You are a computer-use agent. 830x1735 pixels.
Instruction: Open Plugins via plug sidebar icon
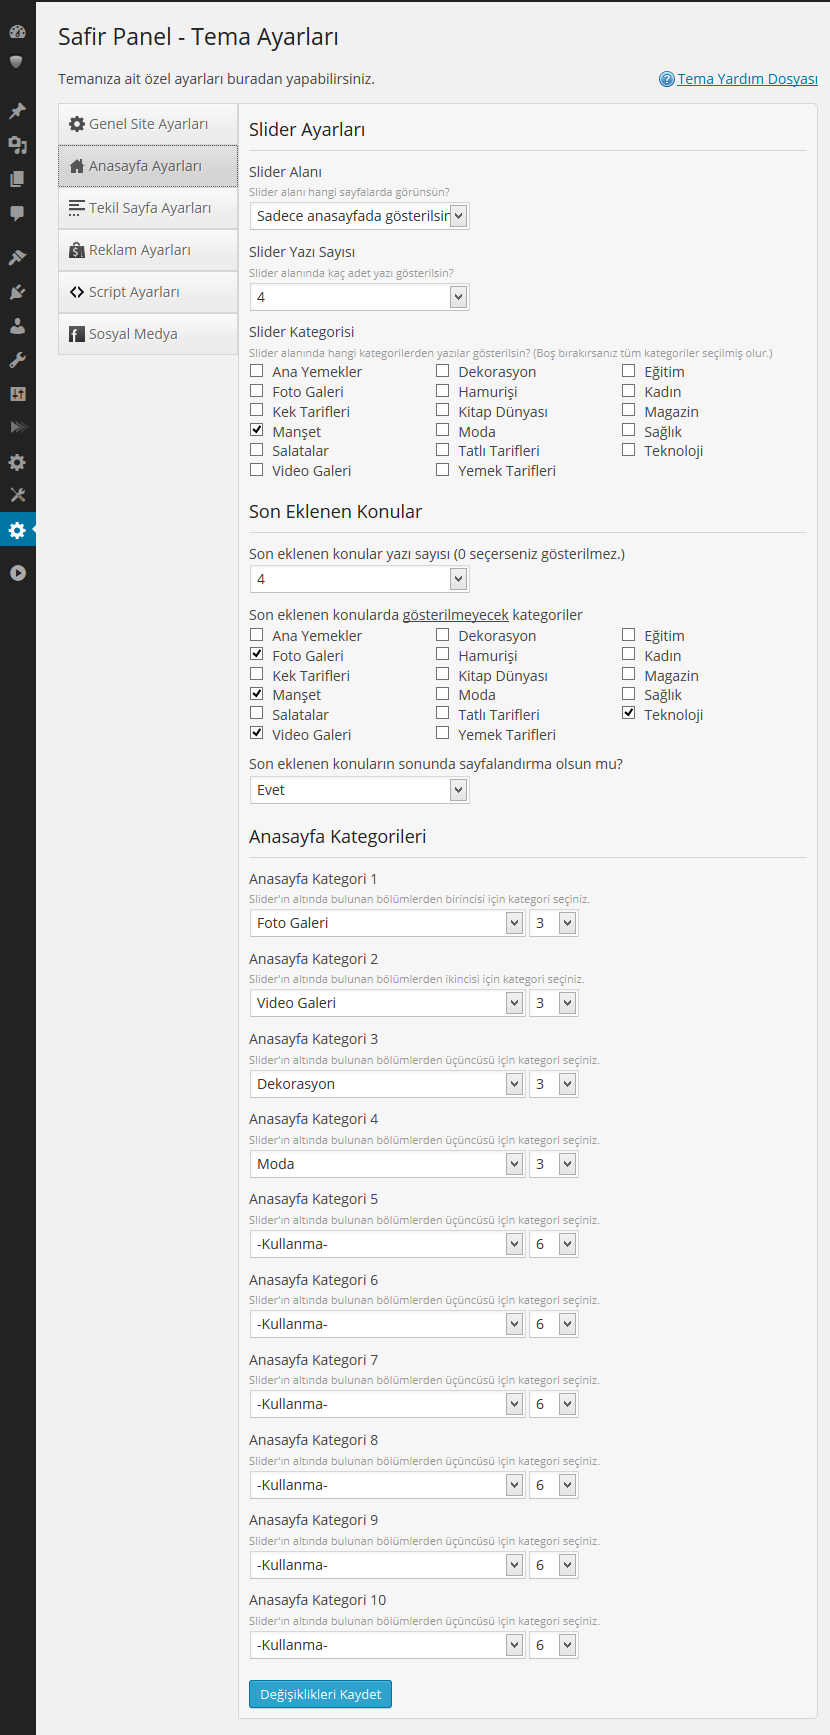(17, 292)
